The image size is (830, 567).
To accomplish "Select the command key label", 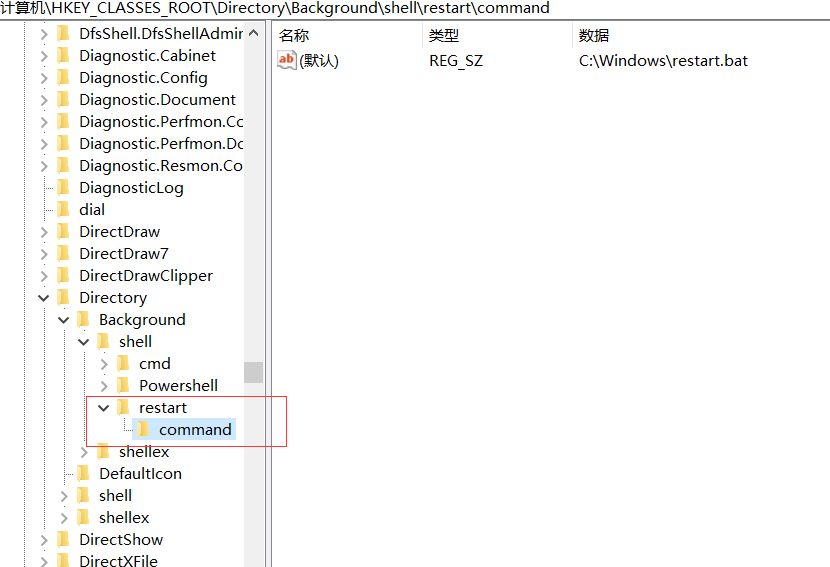I will point(195,429).
